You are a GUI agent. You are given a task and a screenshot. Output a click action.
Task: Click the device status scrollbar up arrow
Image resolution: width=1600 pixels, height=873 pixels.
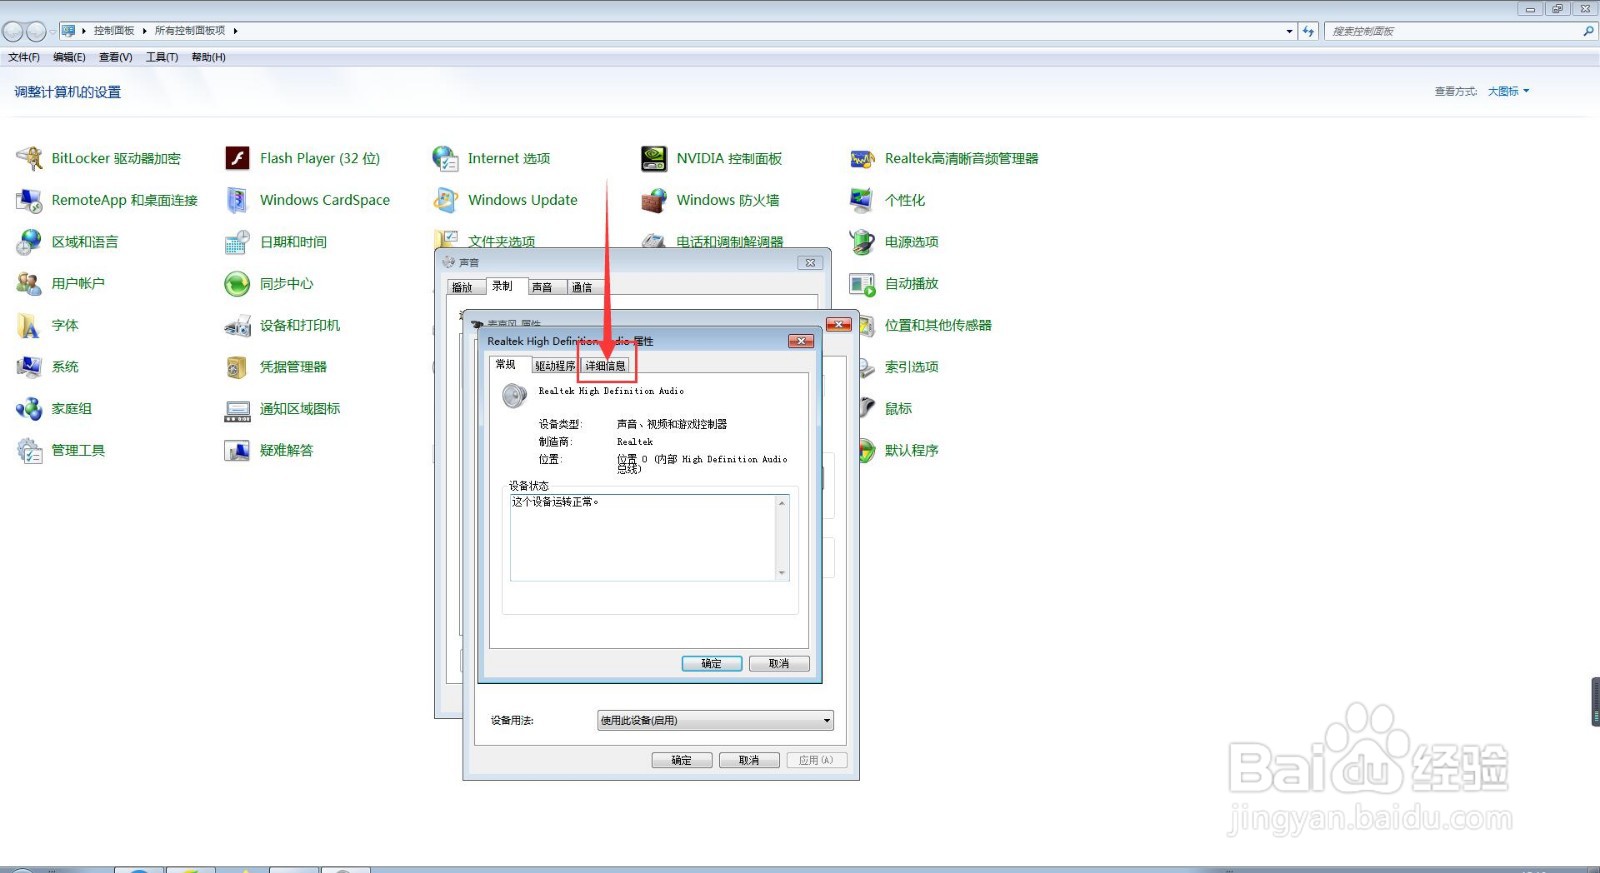click(782, 502)
